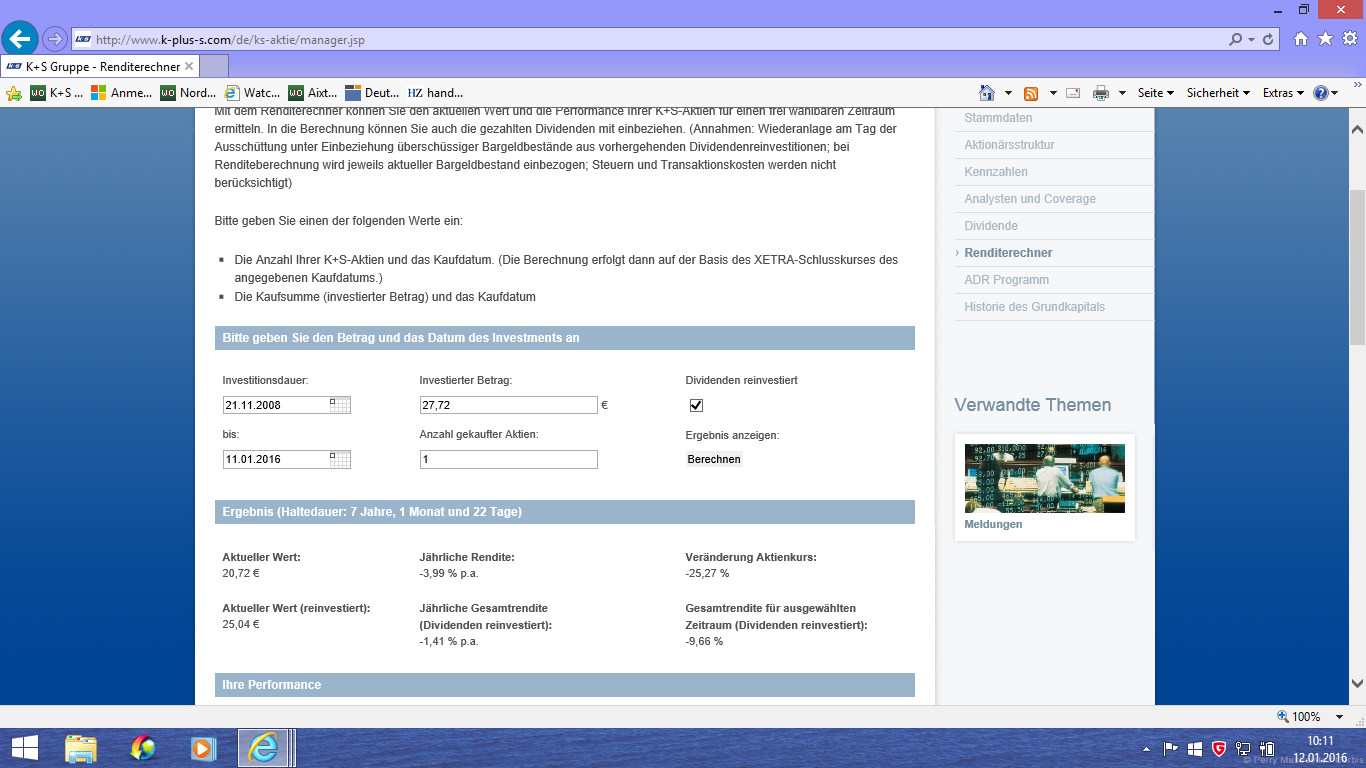
Task: Select Renditerechner in the side menu
Action: (1008, 253)
